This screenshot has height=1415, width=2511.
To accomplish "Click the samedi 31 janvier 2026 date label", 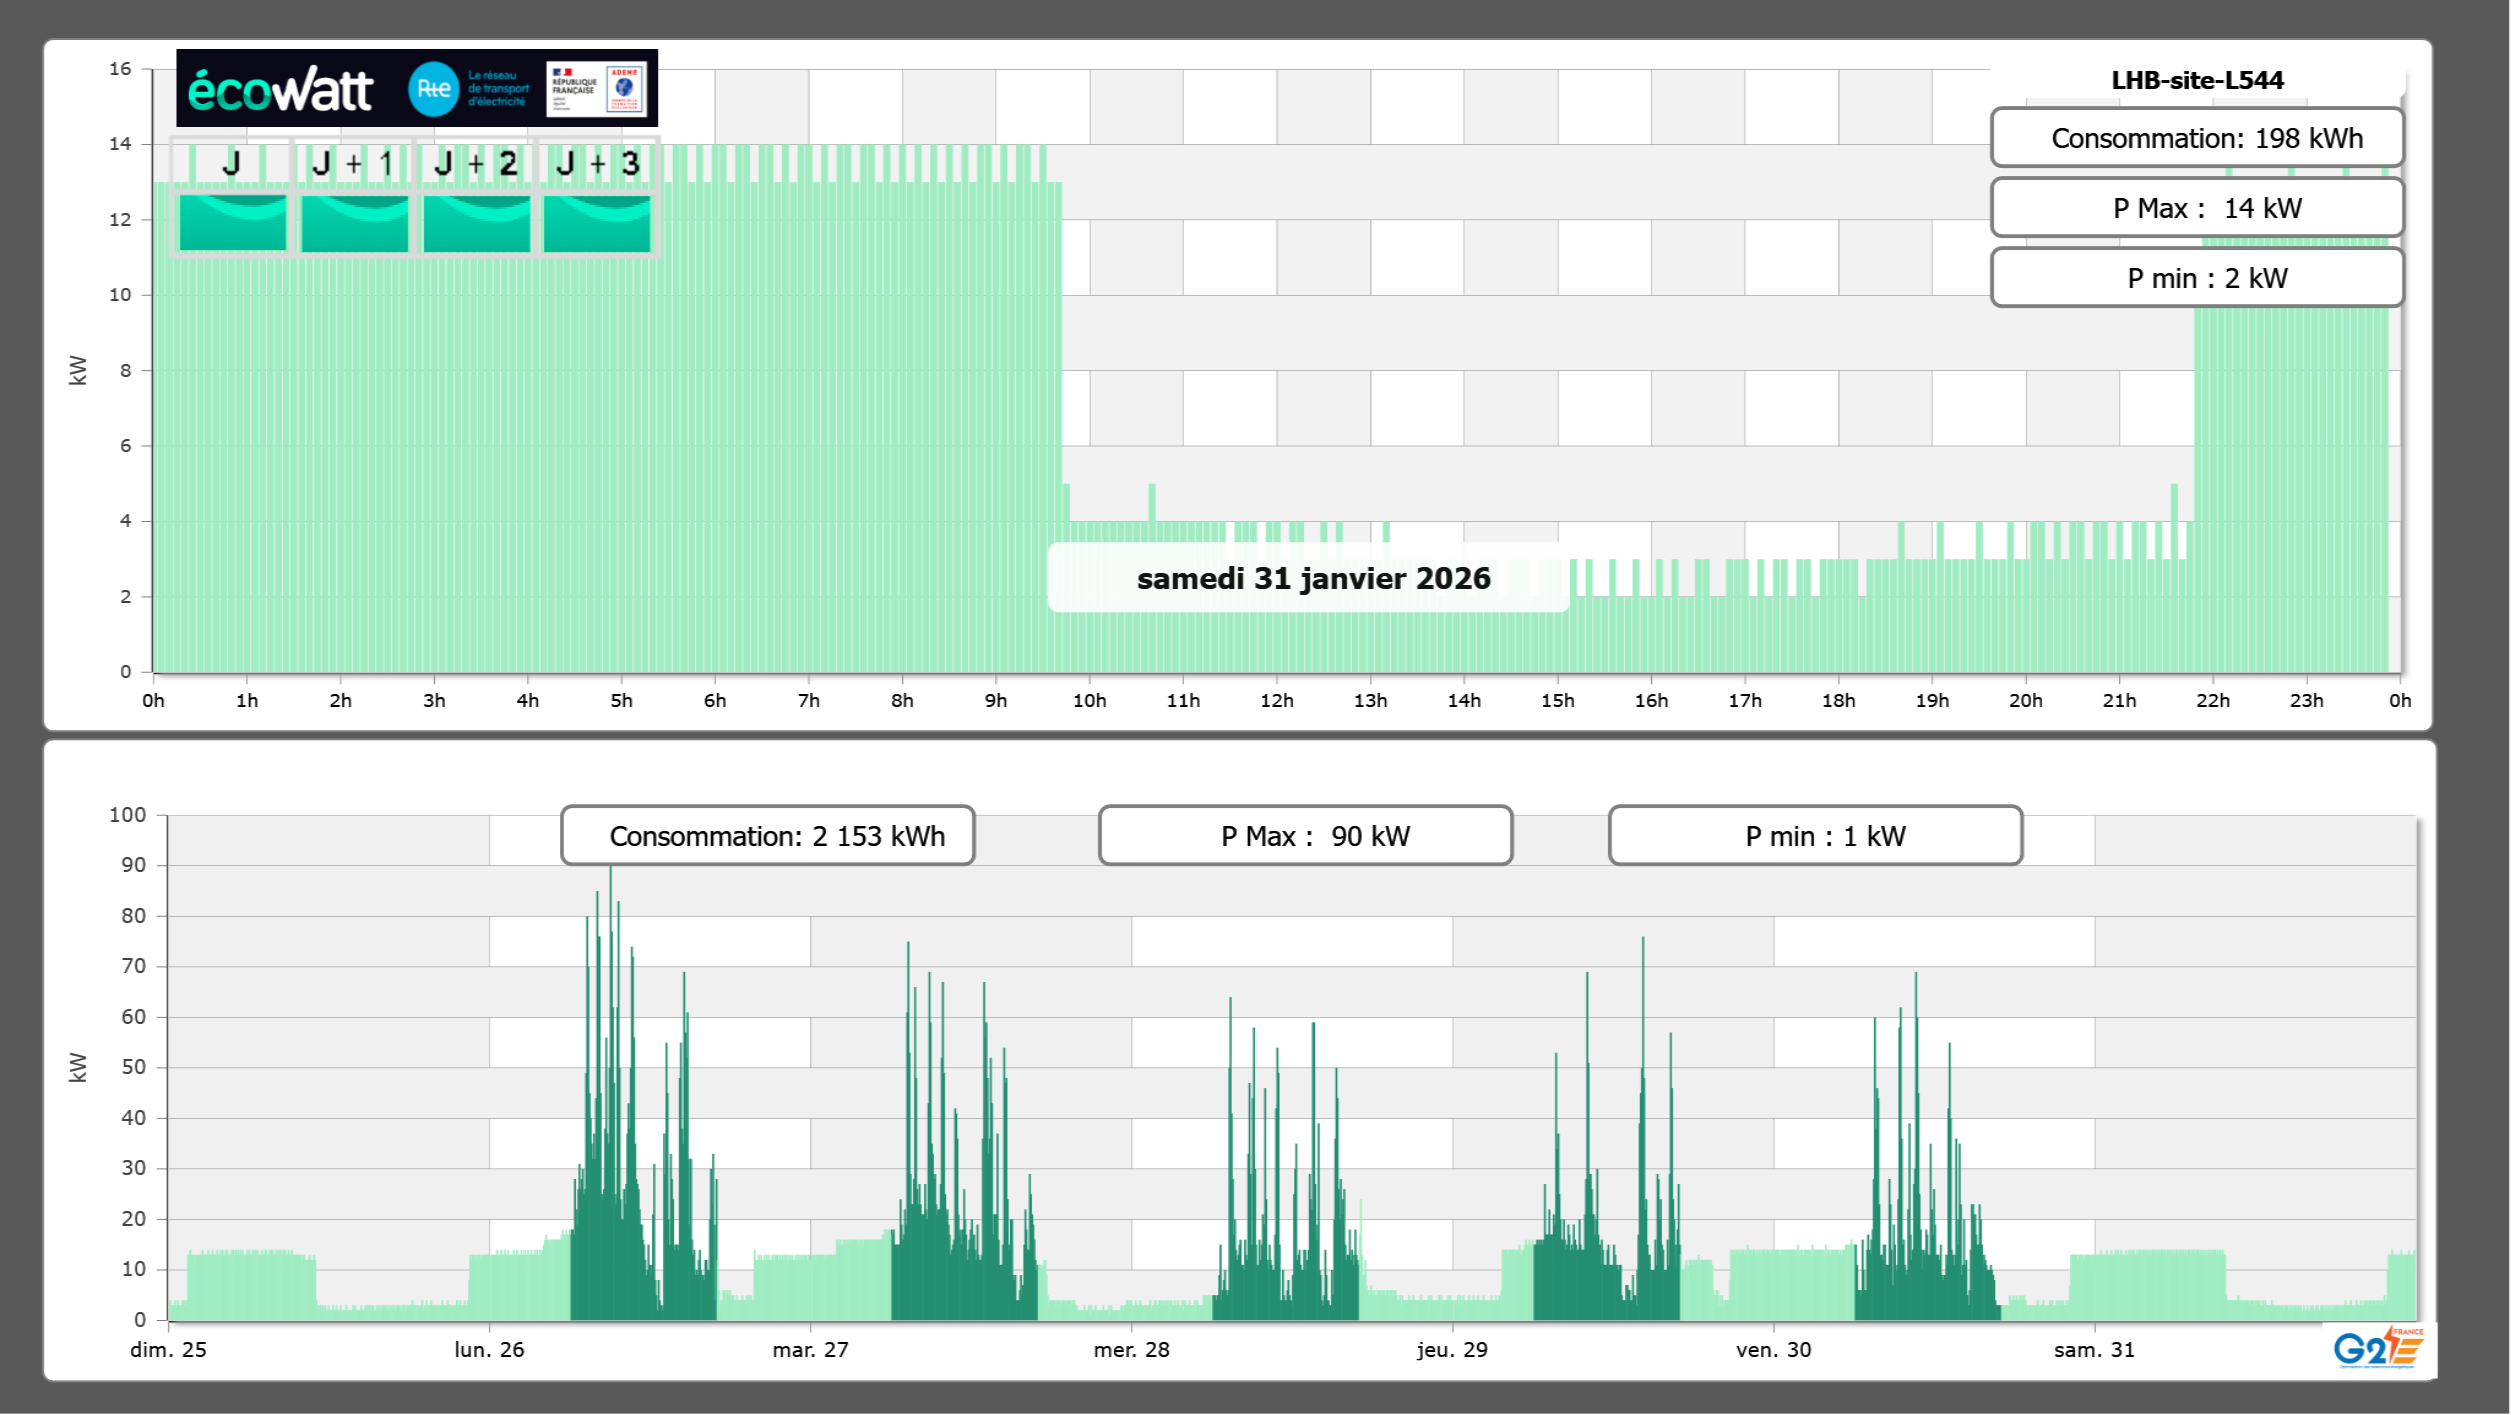I will click(x=1312, y=578).
